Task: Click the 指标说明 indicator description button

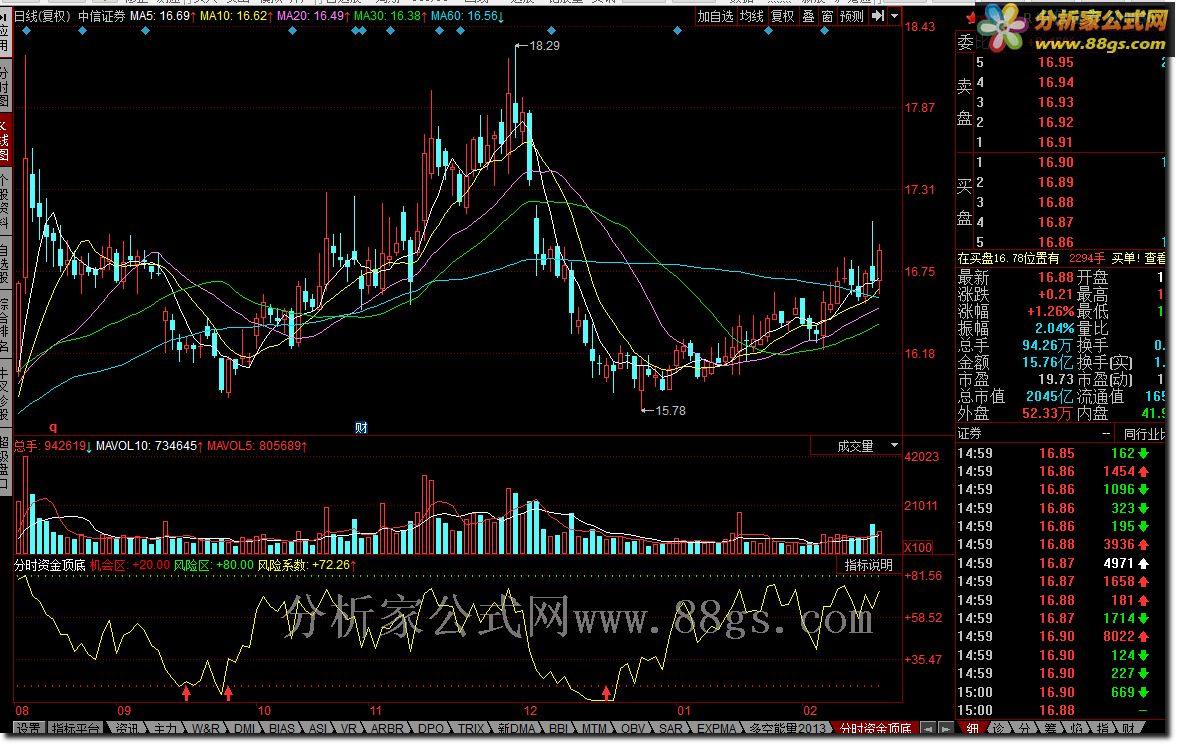Action: click(x=868, y=565)
